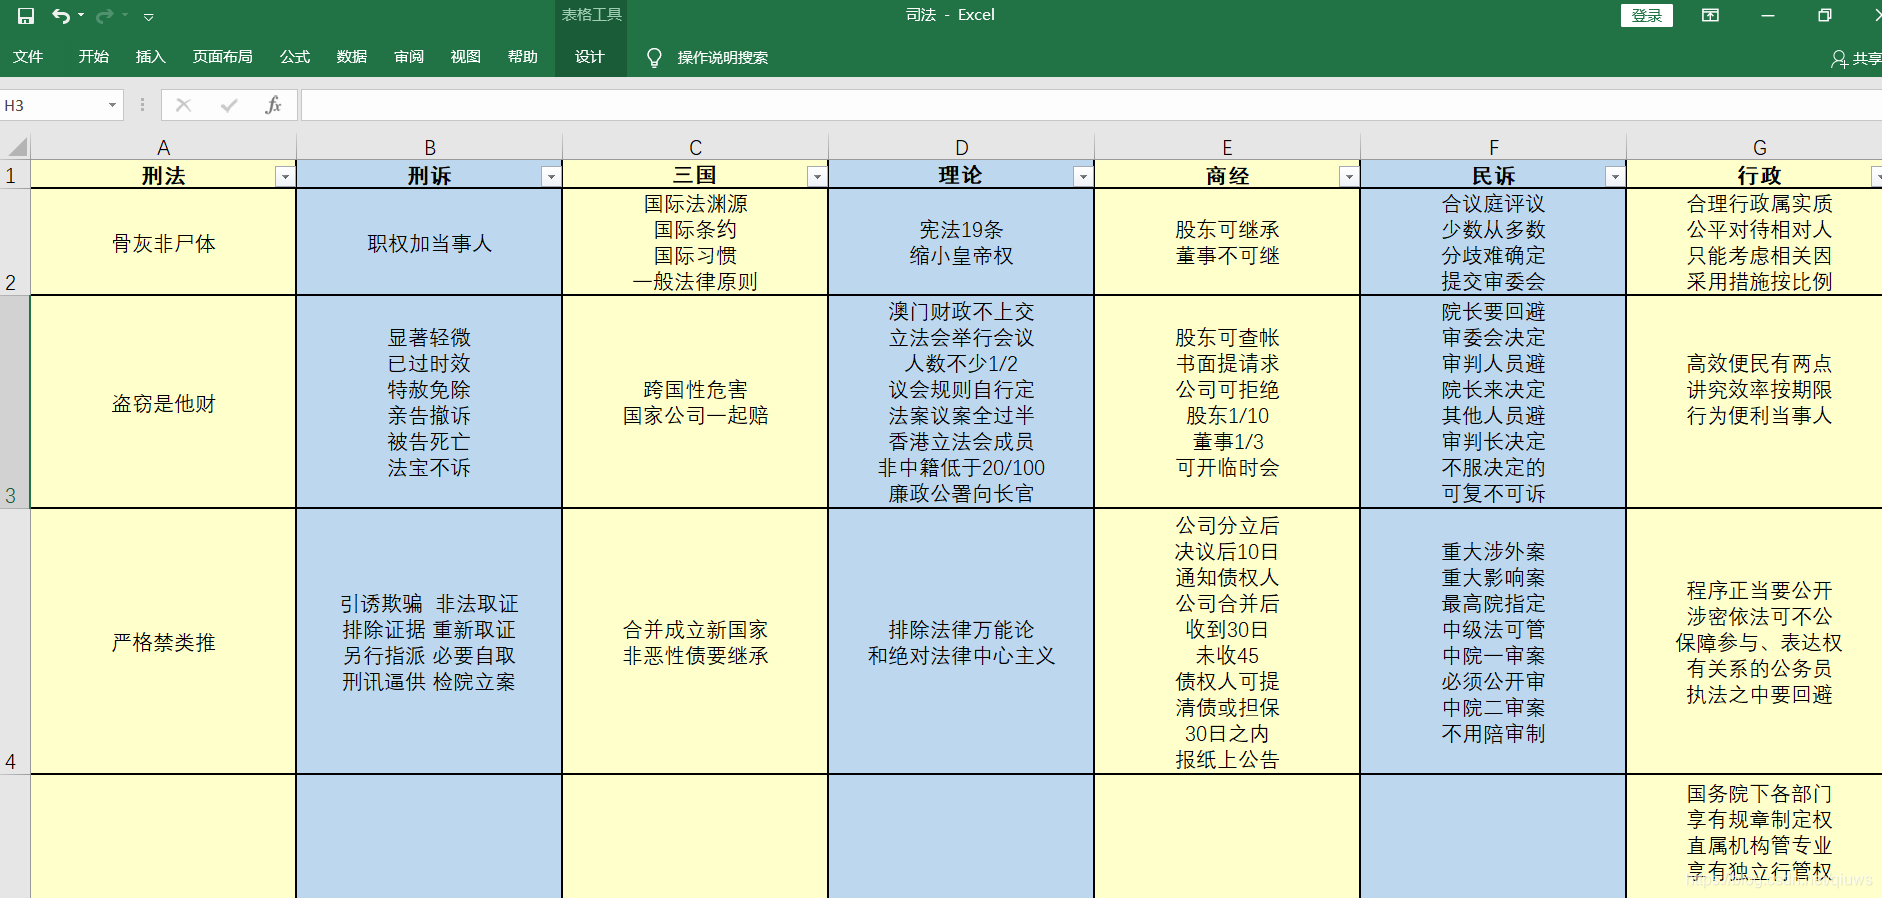Image resolution: width=1882 pixels, height=898 pixels.
Task: Click the Insert Function fx icon
Action: 273,105
